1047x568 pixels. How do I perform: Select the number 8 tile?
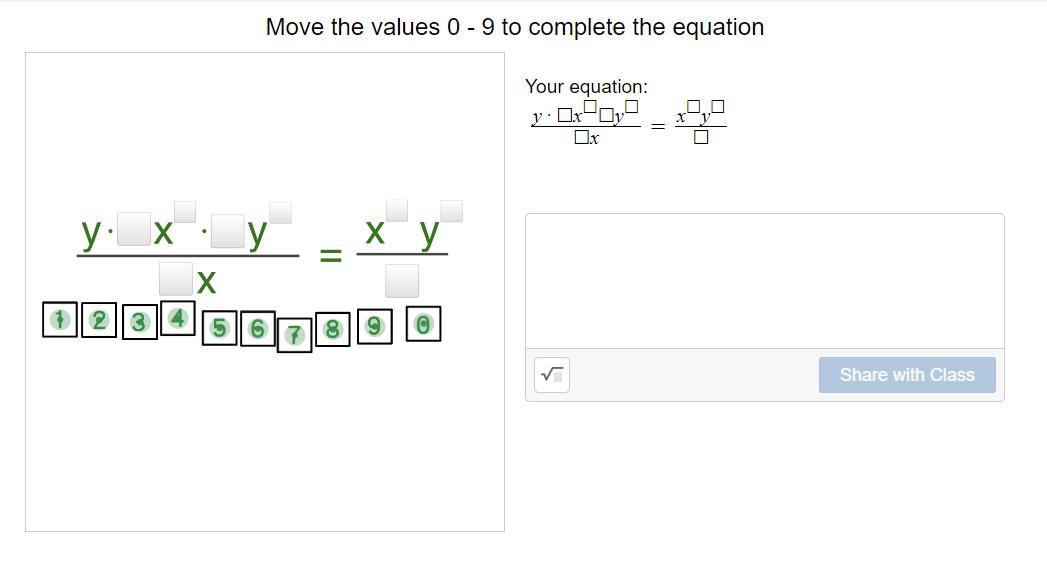tap(333, 328)
